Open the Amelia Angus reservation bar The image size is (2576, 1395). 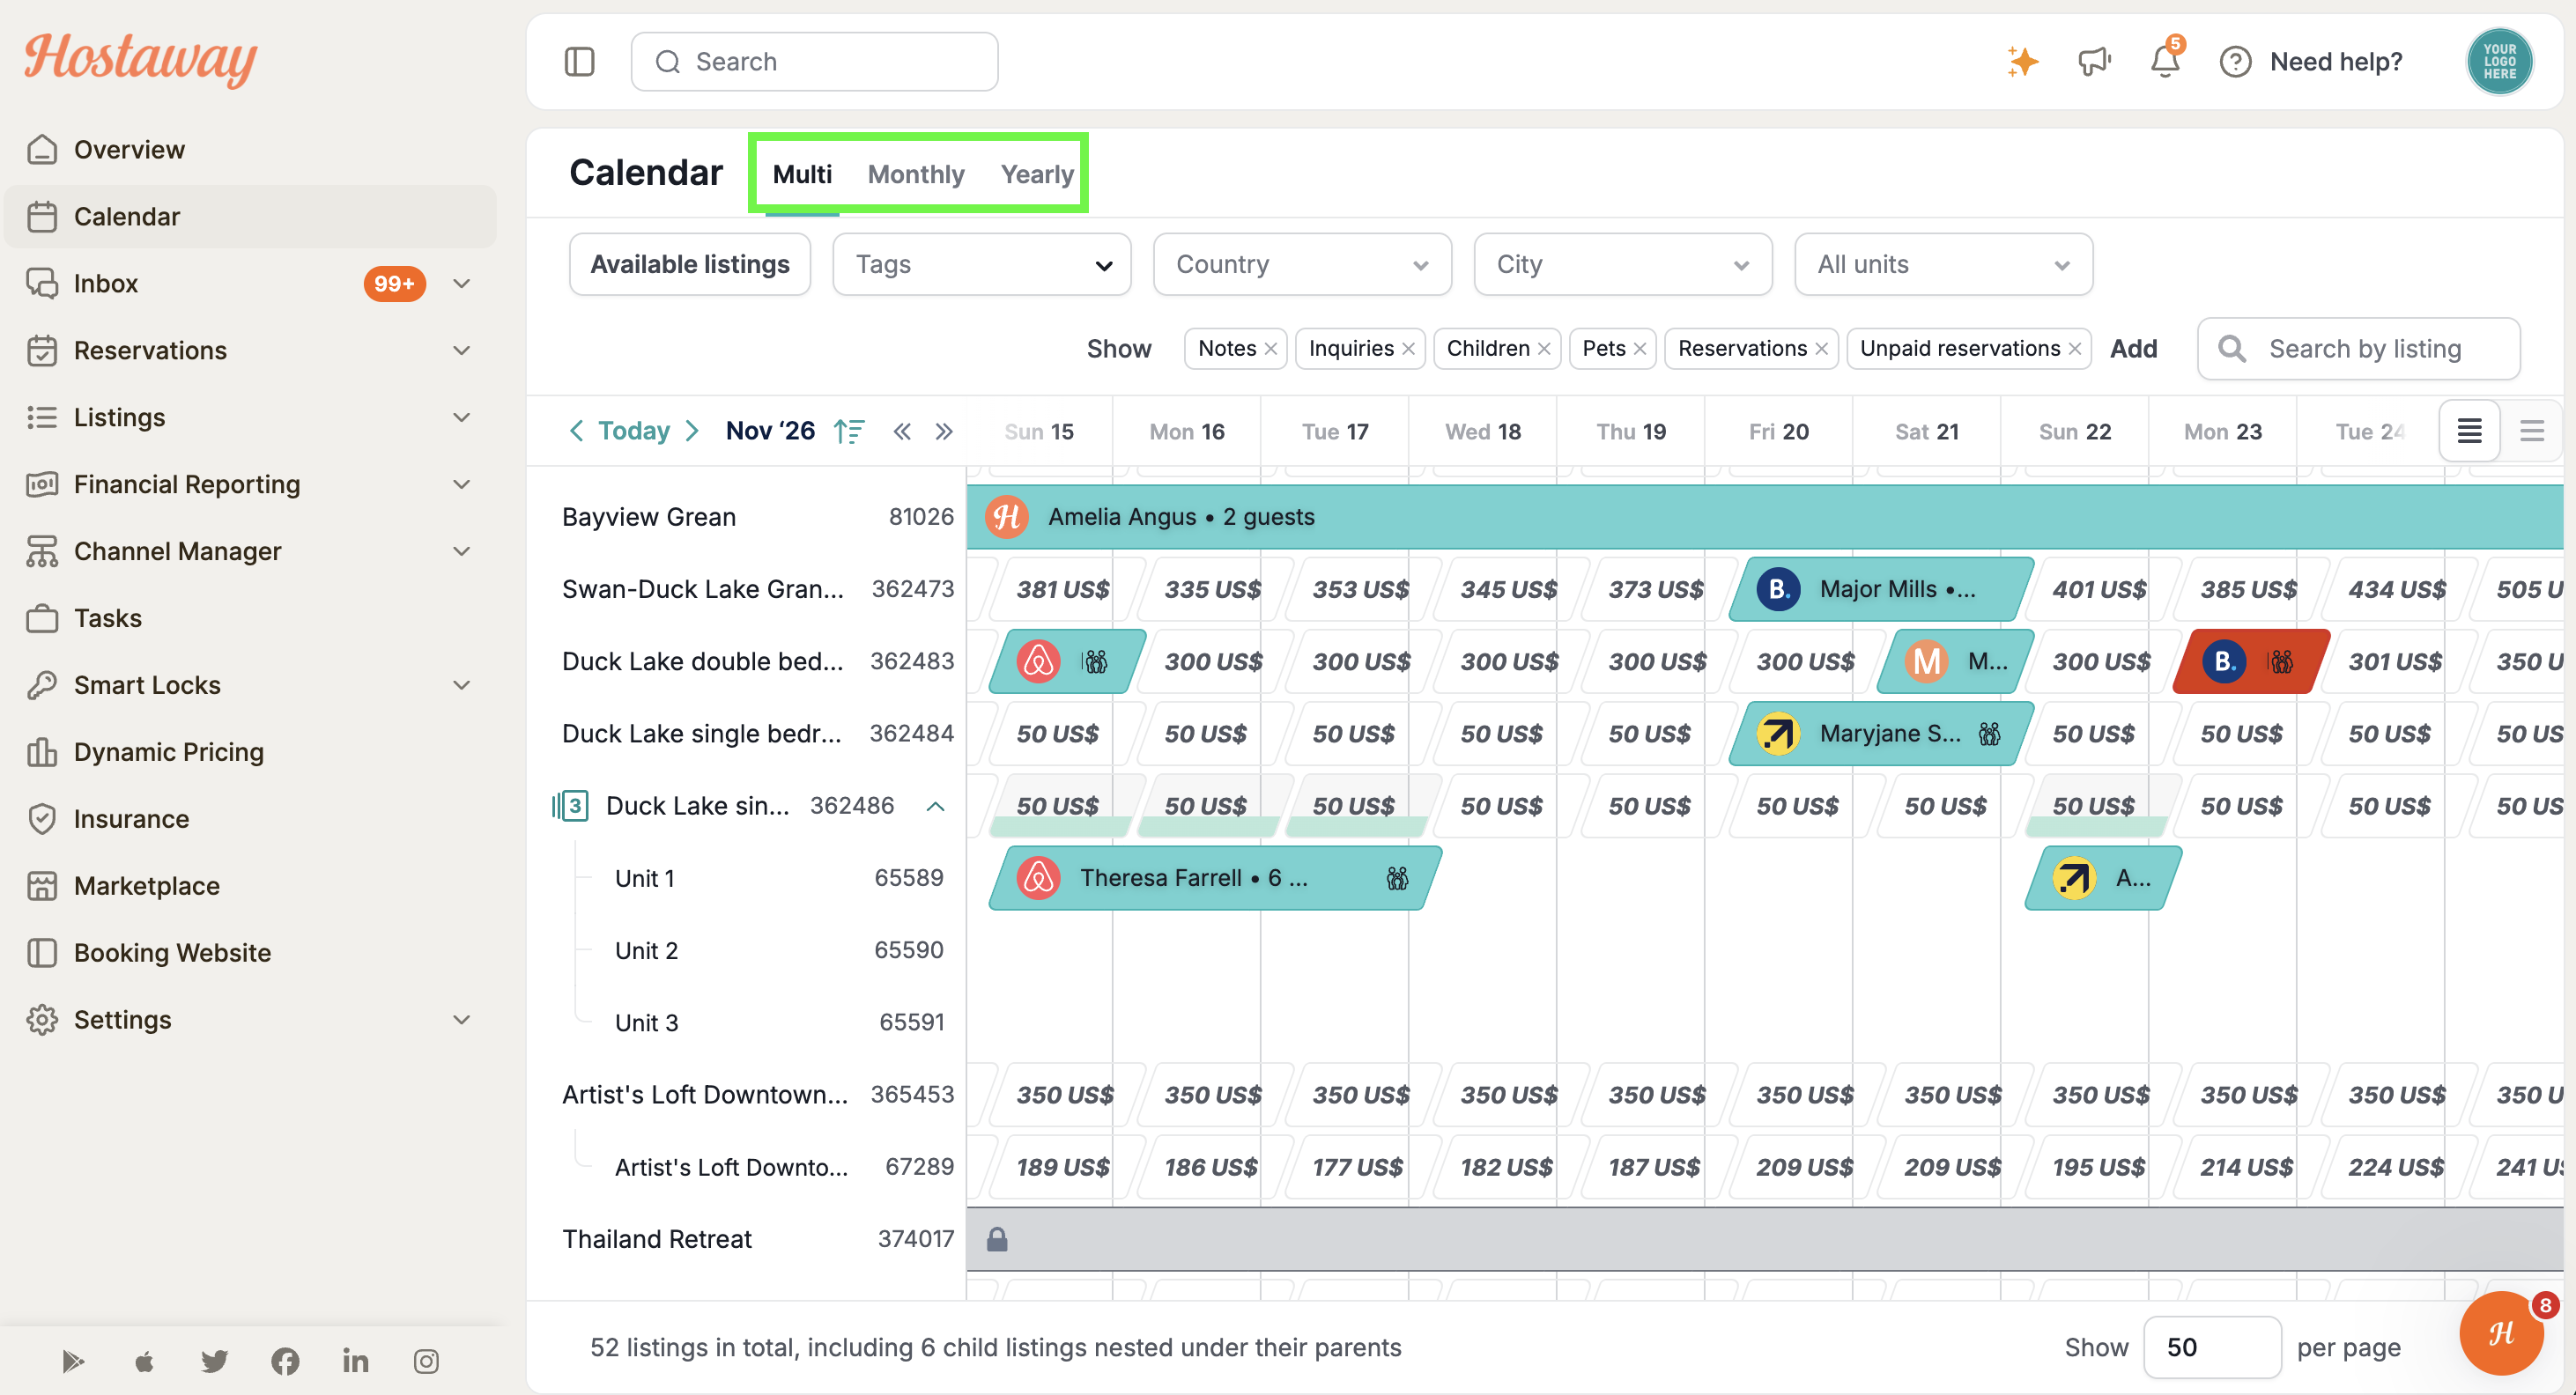tap(1765, 517)
